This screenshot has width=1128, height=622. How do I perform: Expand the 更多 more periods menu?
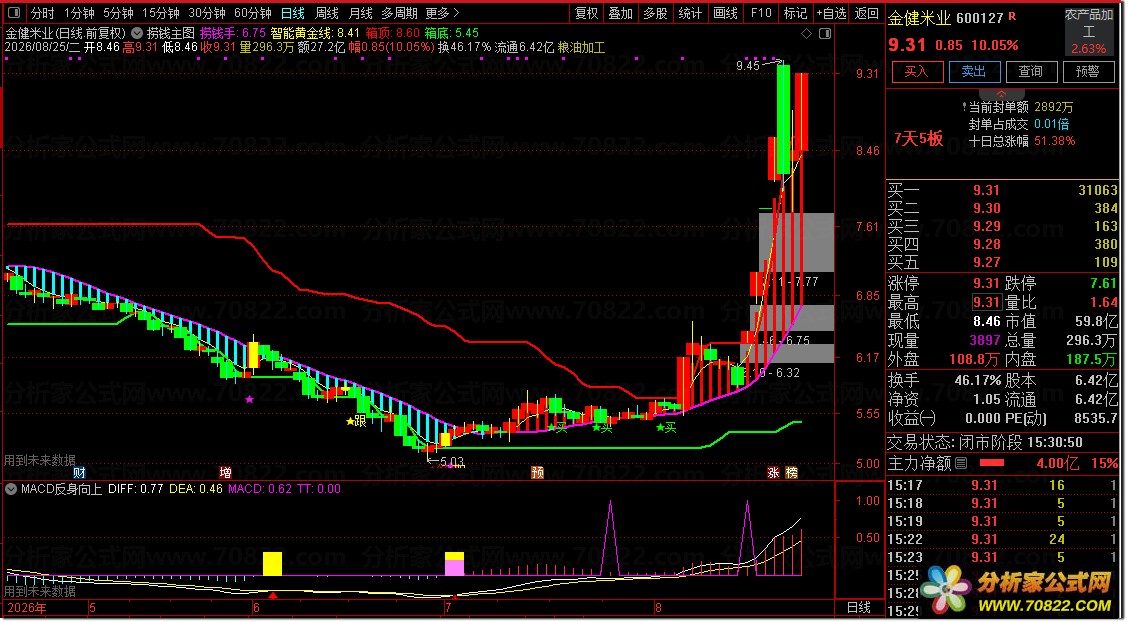[x=442, y=13]
